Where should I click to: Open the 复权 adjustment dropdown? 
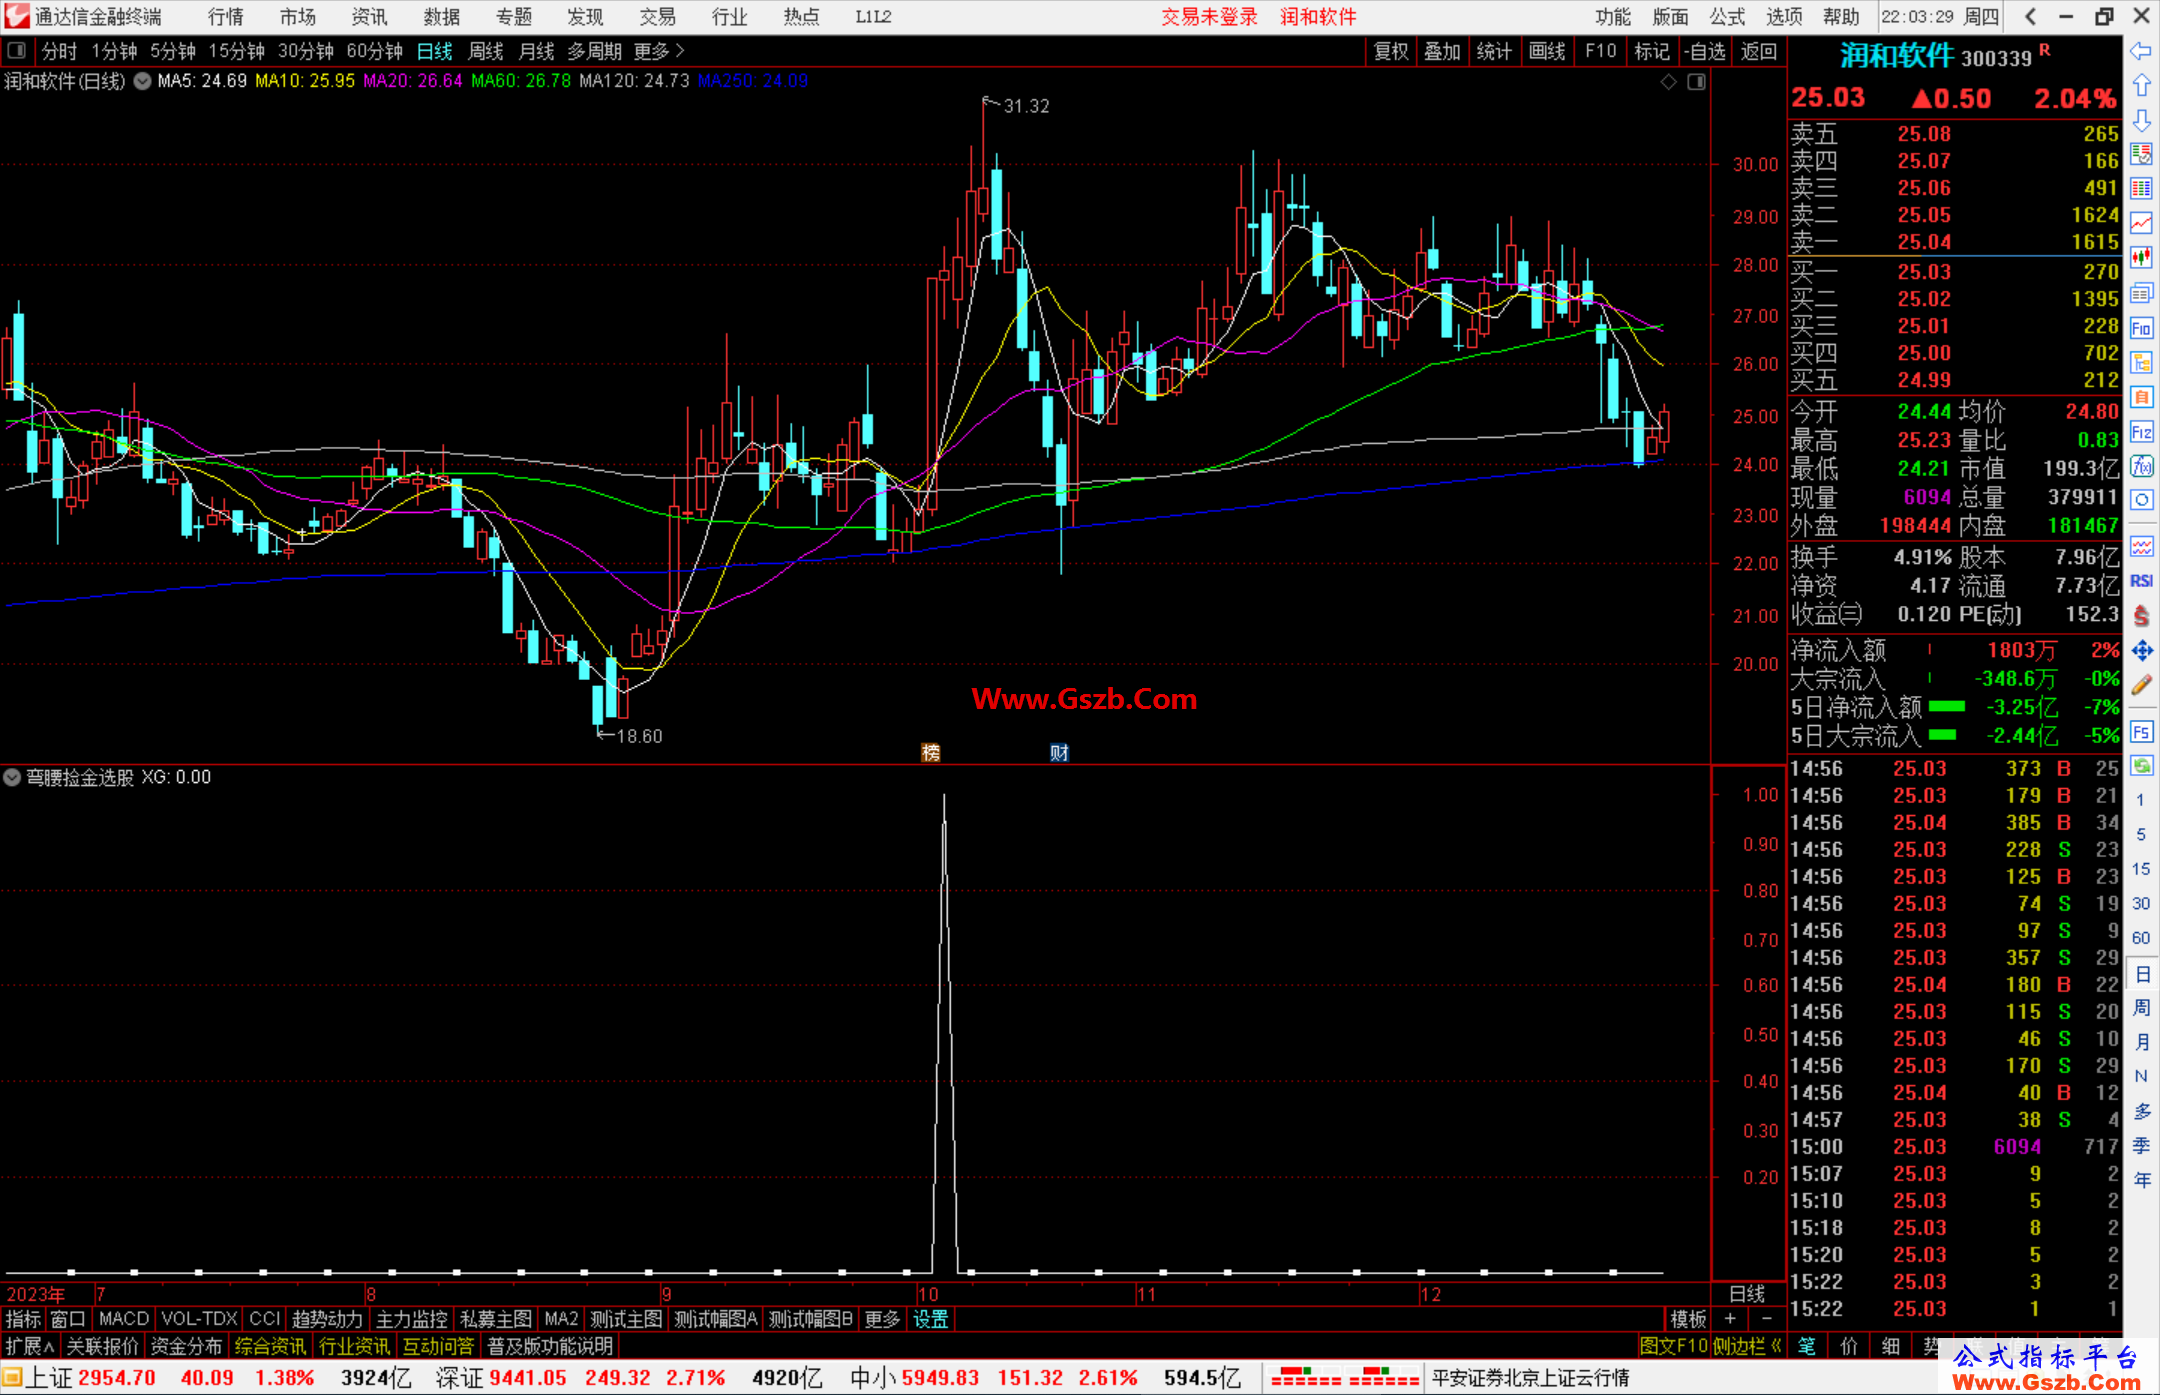click(x=1391, y=51)
